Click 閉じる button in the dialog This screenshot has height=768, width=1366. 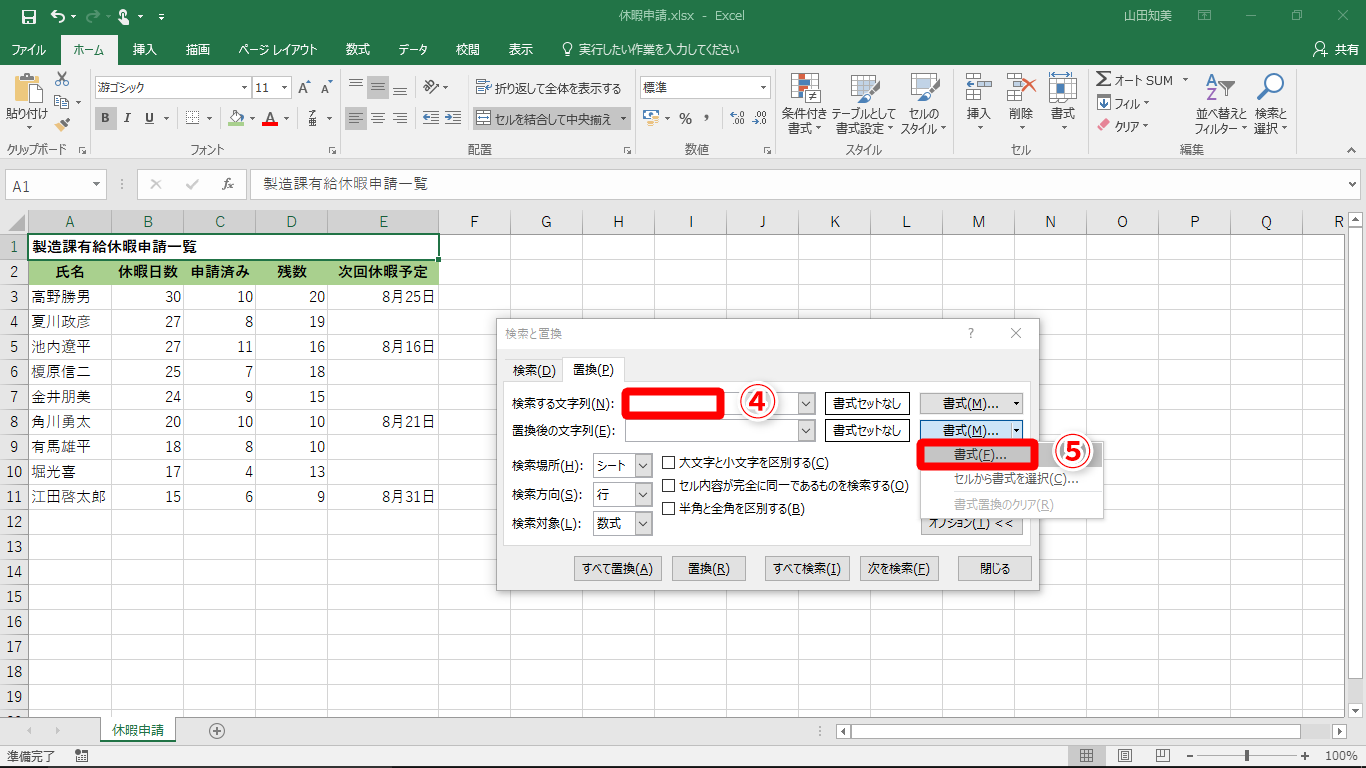(x=994, y=569)
